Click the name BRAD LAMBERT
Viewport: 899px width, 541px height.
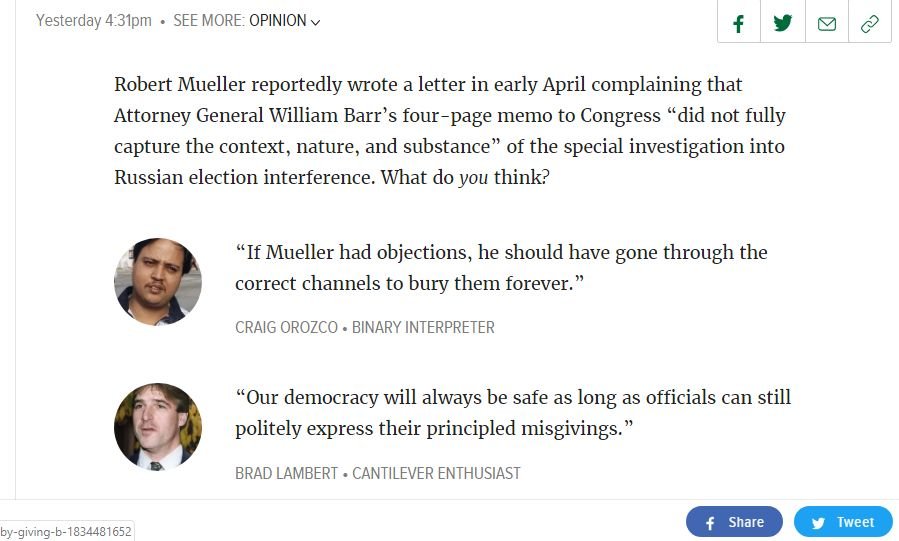point(286,473)
